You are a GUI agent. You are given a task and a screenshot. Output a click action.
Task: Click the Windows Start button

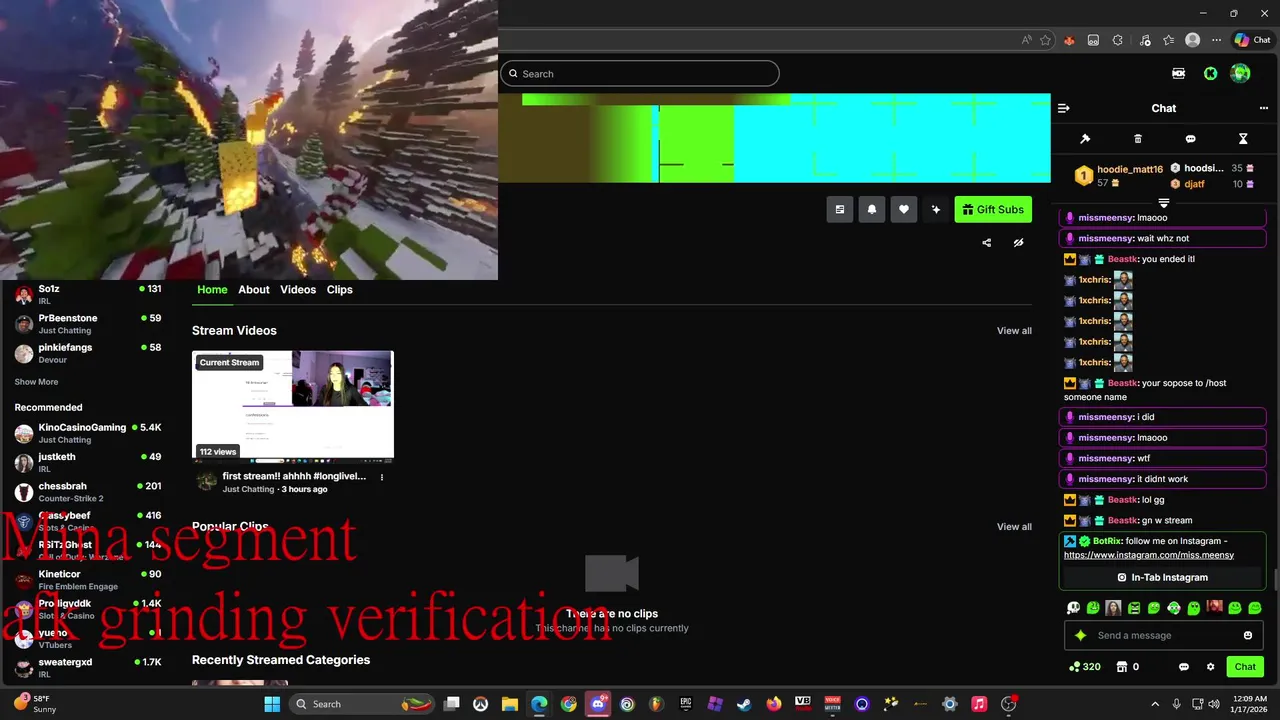[272, 704]
